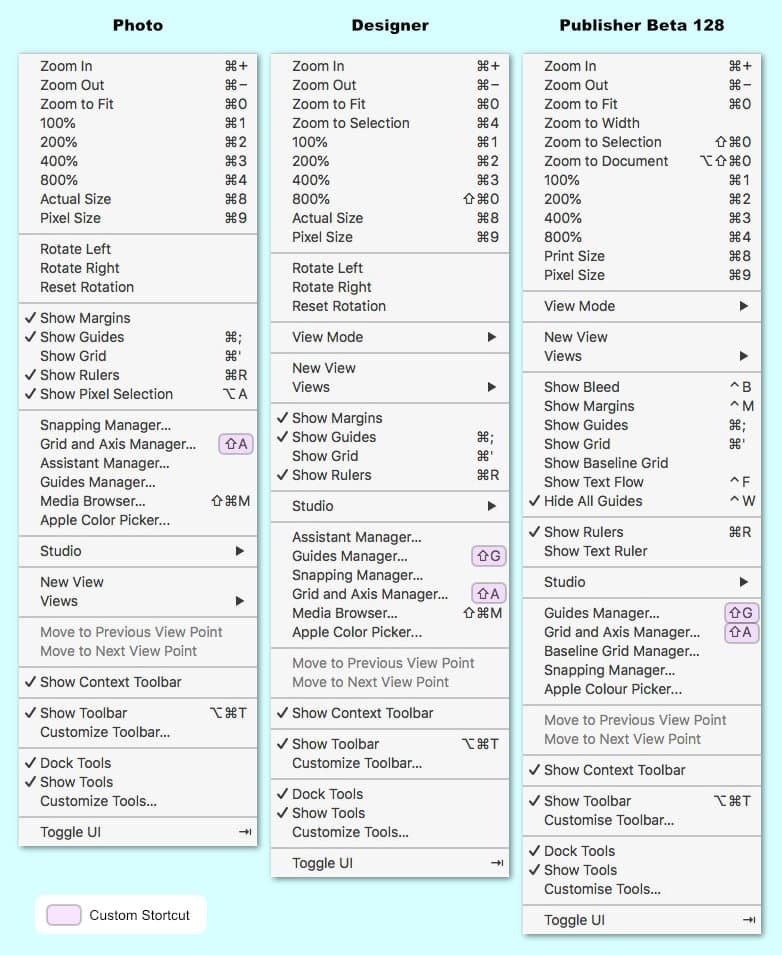Open Guides Manager in Photo menu
This screenshot has width=782, height=955.
click(x=138, y=482)
